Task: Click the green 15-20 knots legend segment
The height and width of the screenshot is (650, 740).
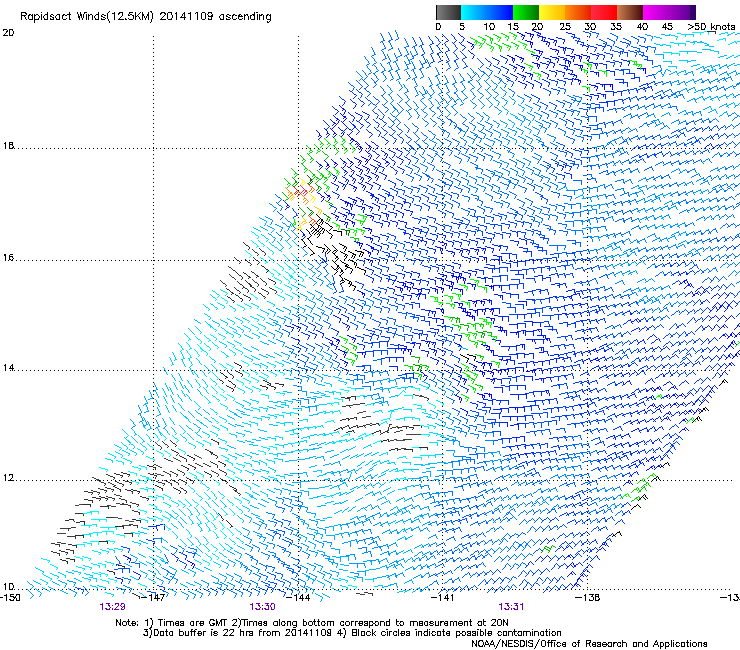Action: click(x=526, y=12)
